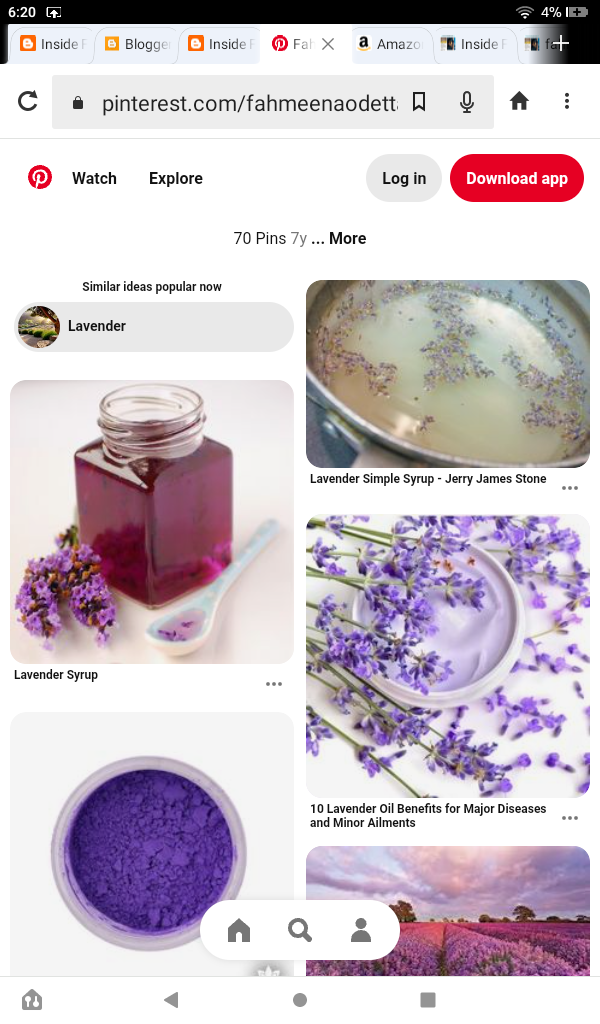Switch to the Blogger browser tab
The height and width of the screenshot is (1024, 600).
[138, 44]
